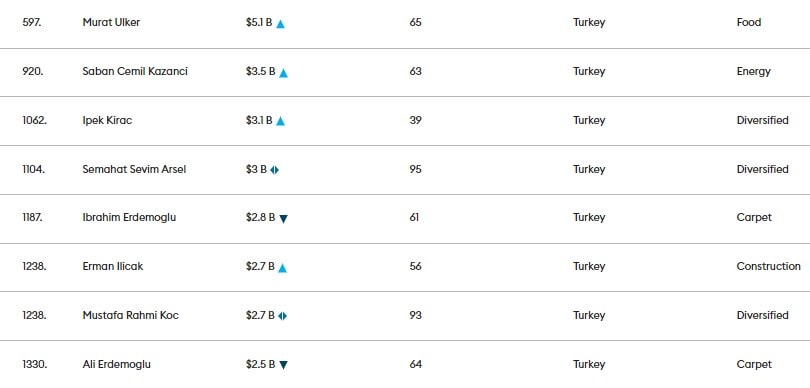Open Saban Cemil Kazanci's name
810x388 pixels.
135,71
